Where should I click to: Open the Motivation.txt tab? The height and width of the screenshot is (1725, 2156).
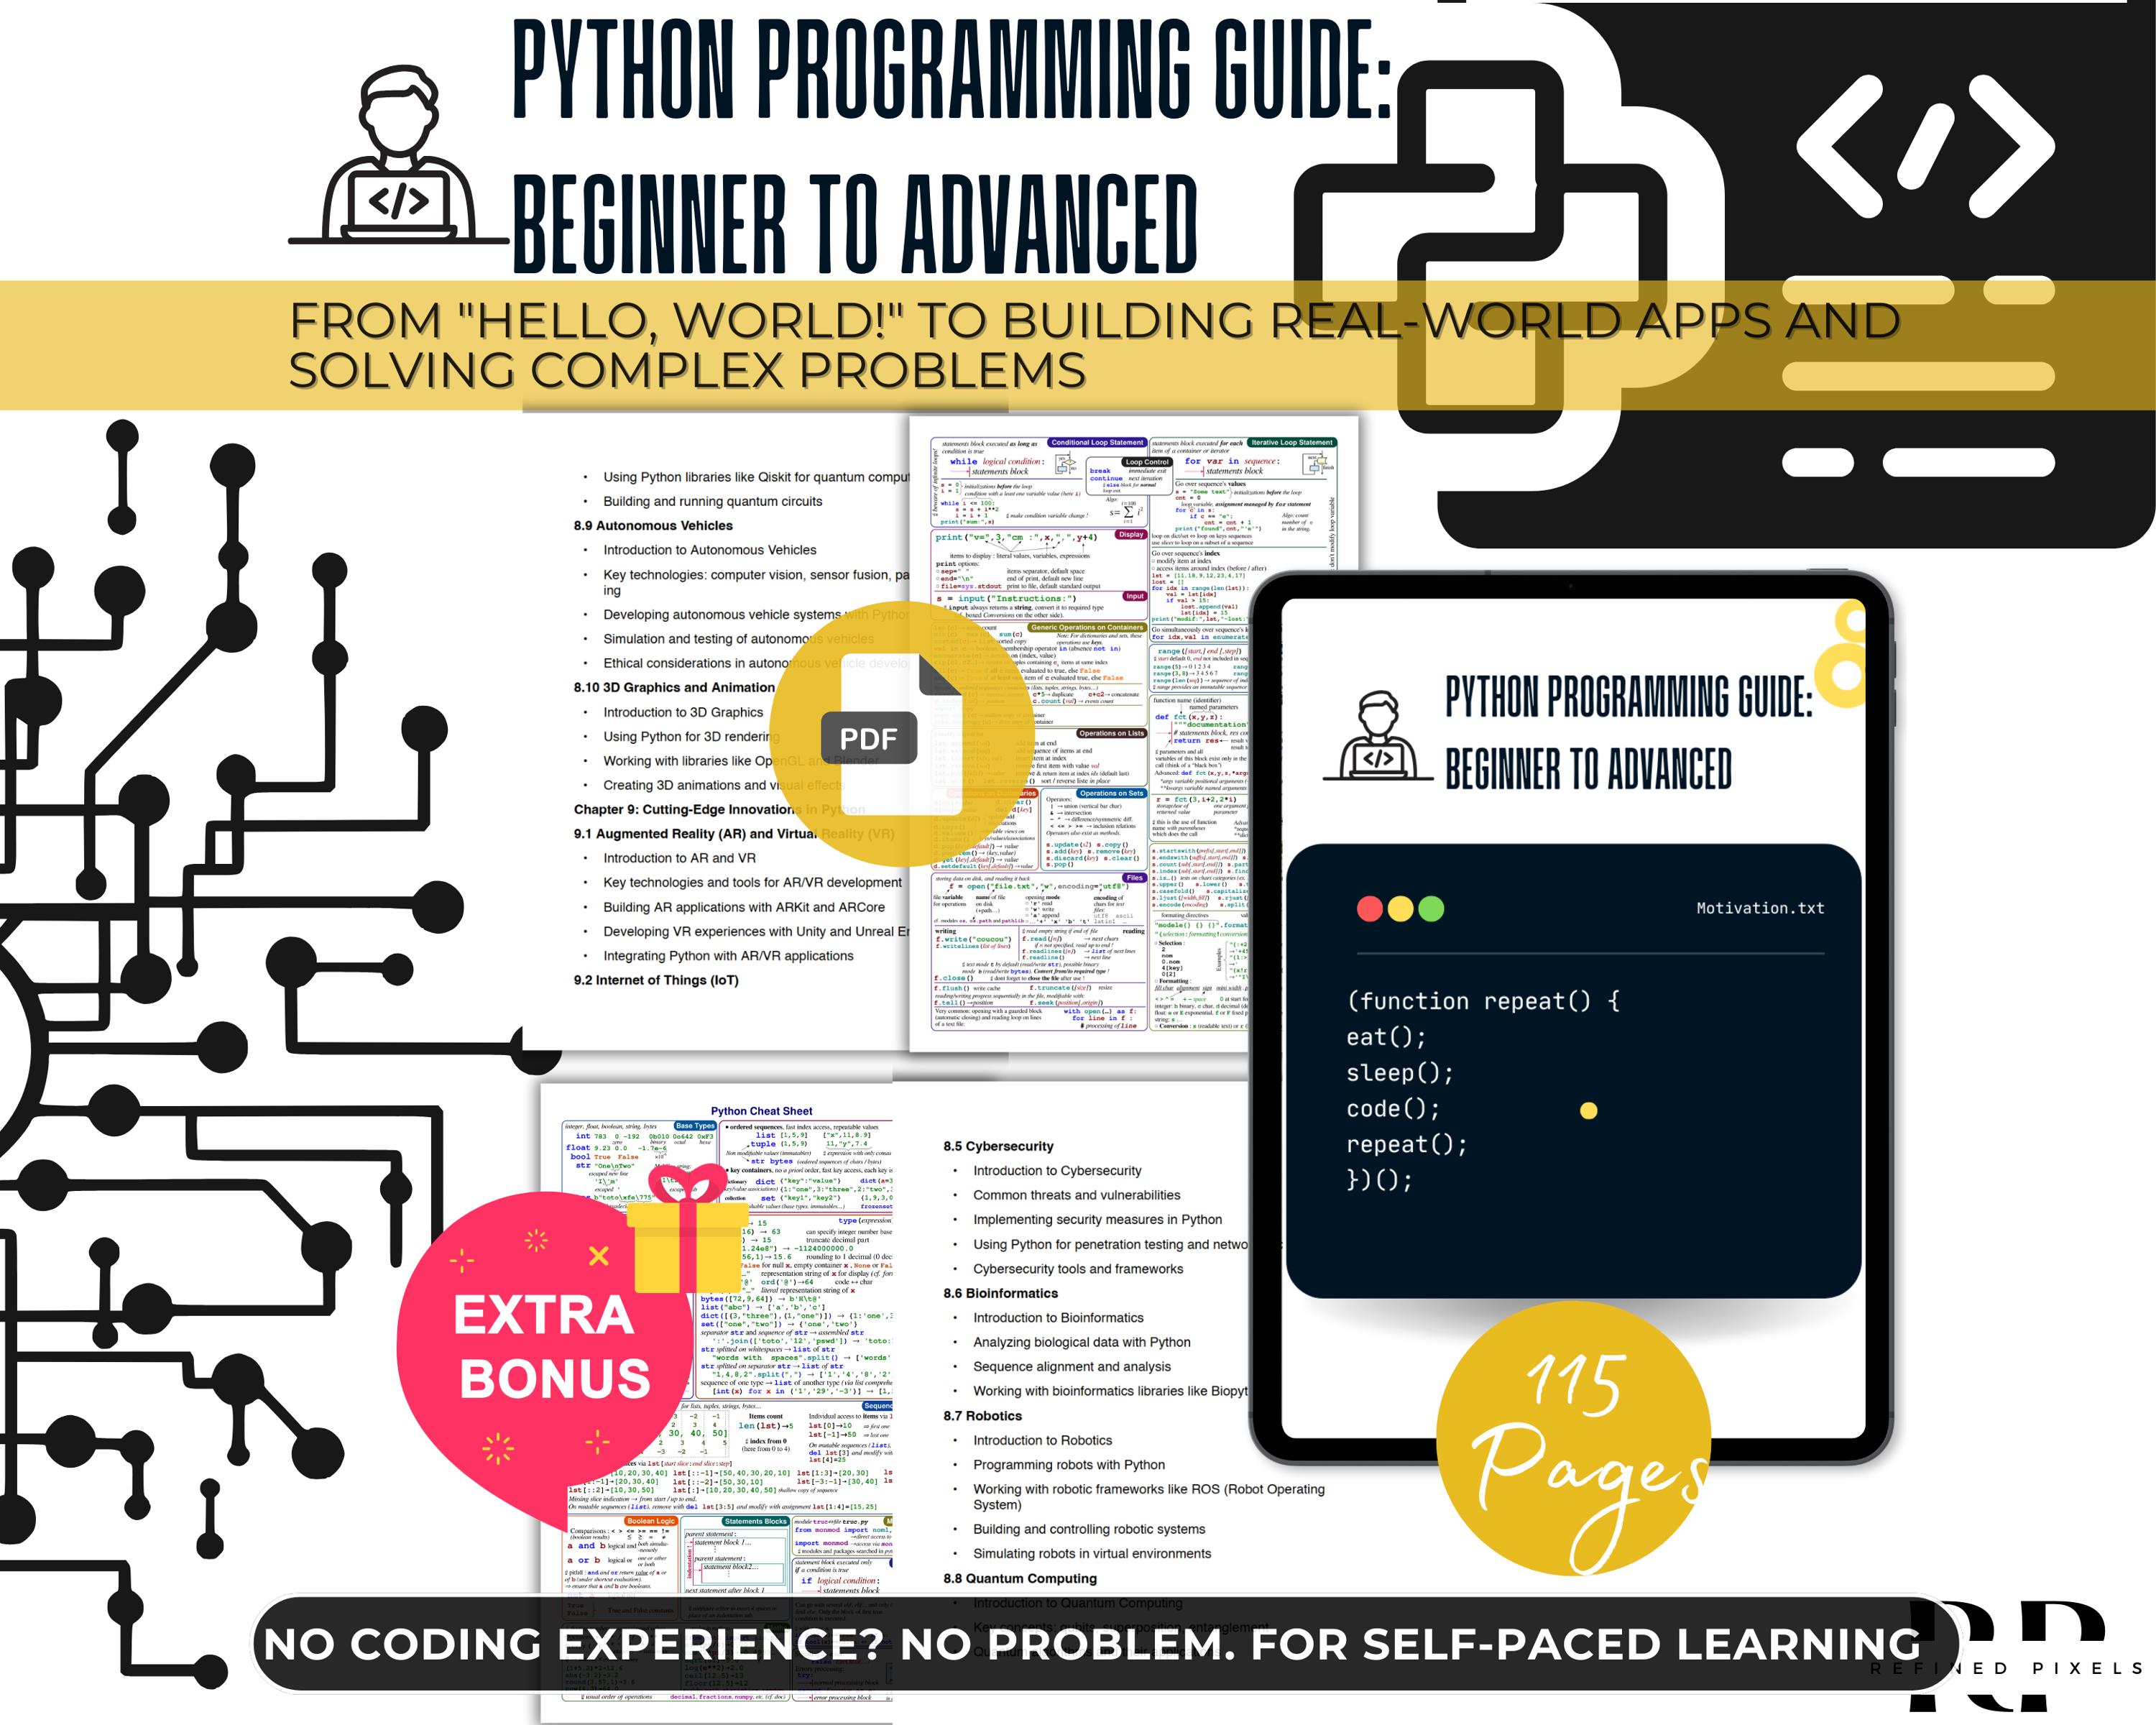1763,908
